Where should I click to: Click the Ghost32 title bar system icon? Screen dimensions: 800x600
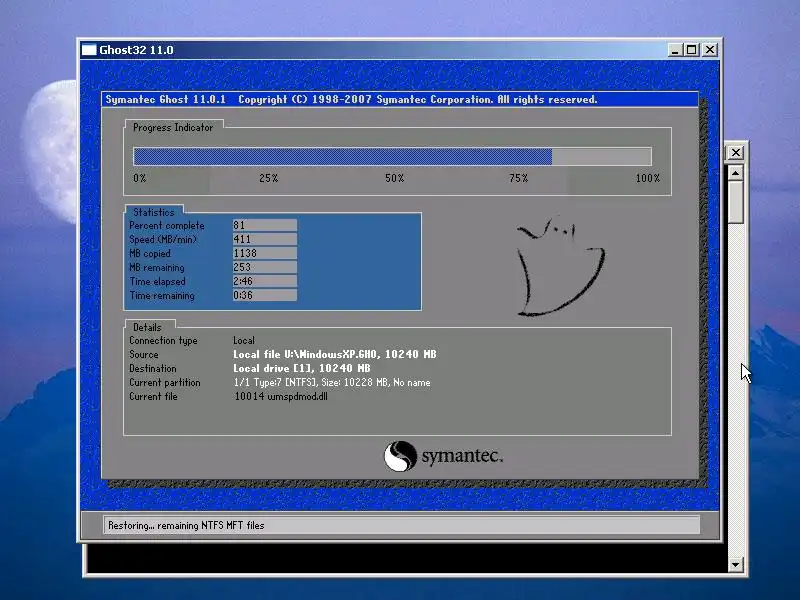(x=89, y=50)
